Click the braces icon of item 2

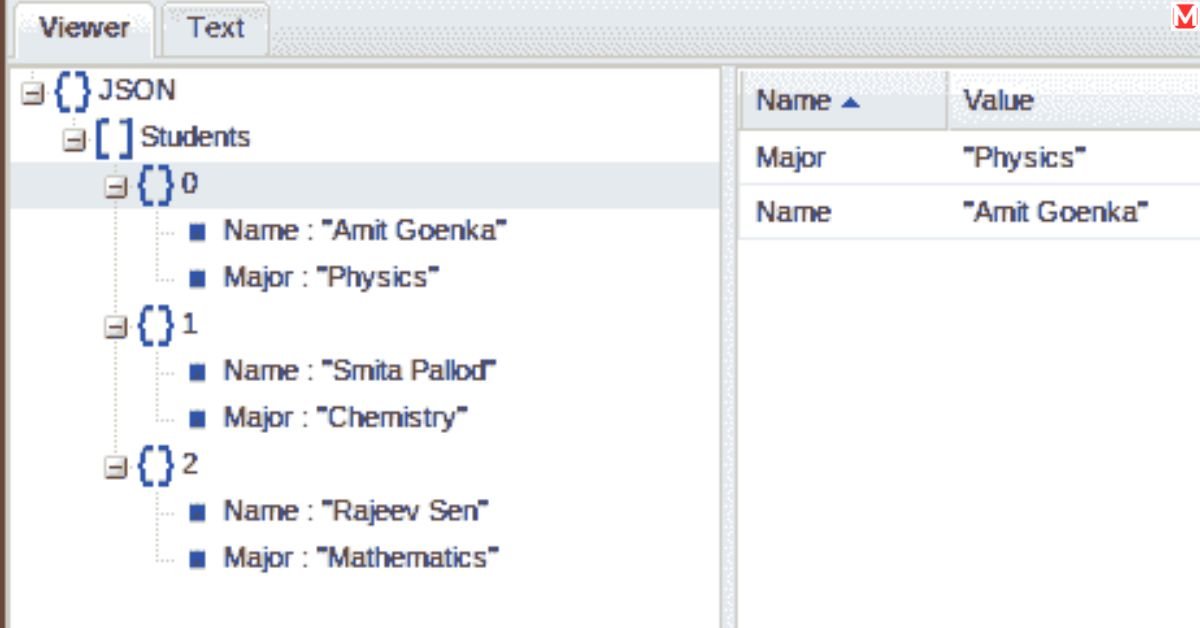(156, 465)
